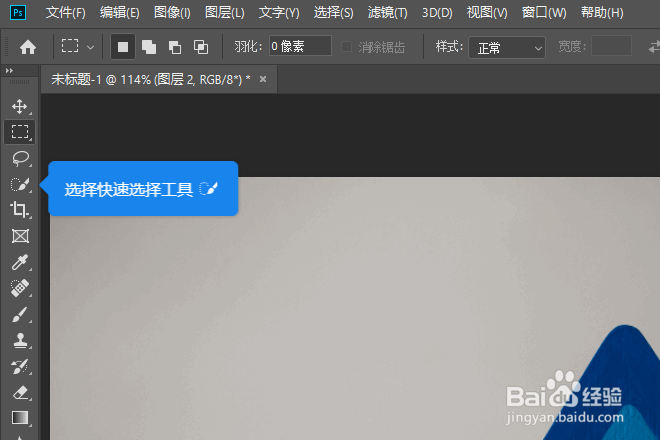Choose Subtract from selection mode button
The image size is (660, 440).
[x=175, y=47]
